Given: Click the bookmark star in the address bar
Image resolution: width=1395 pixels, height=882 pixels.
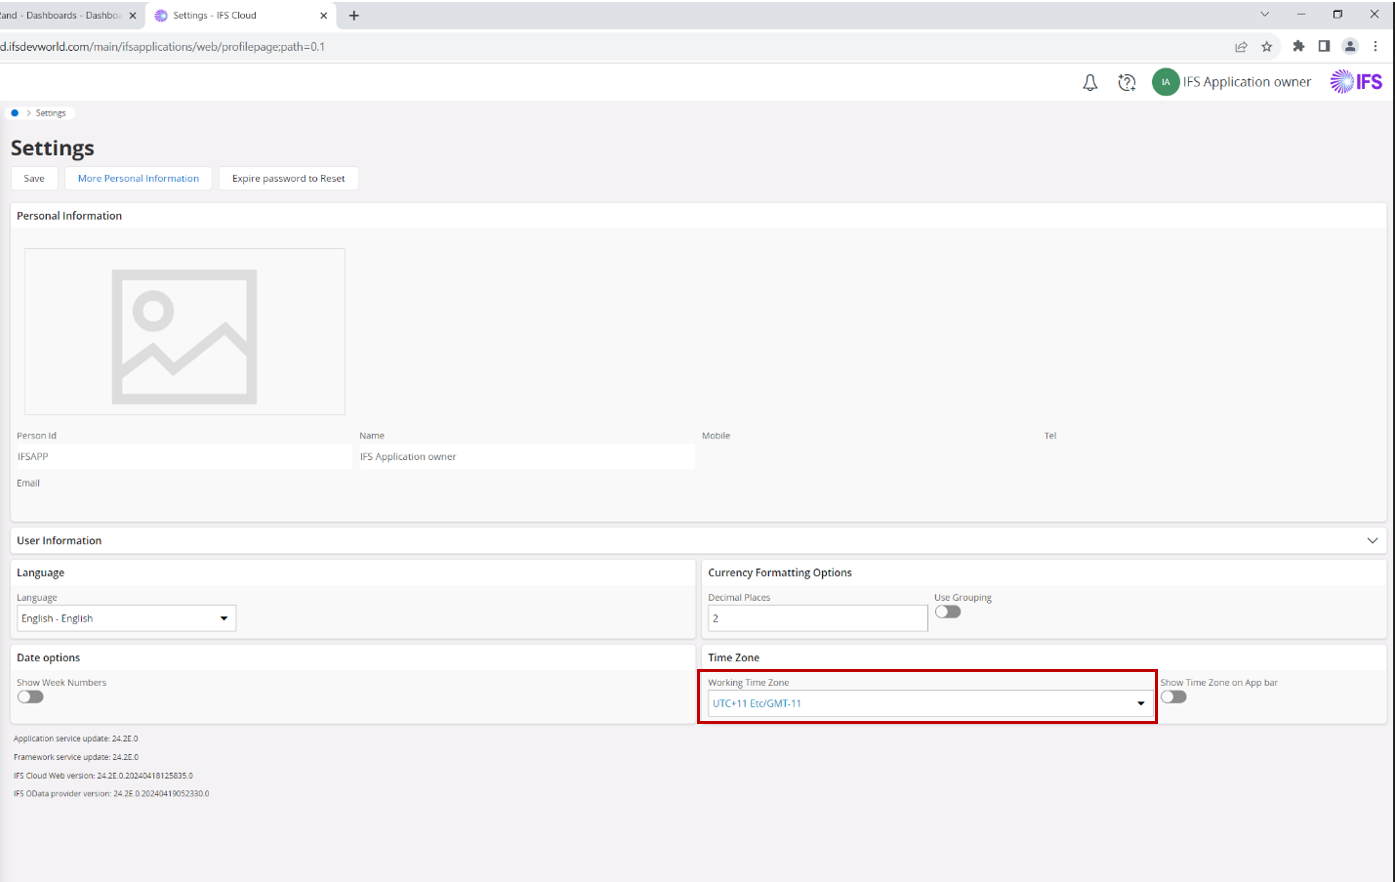Looking at the screenshot, I should tap(1268, 46).
